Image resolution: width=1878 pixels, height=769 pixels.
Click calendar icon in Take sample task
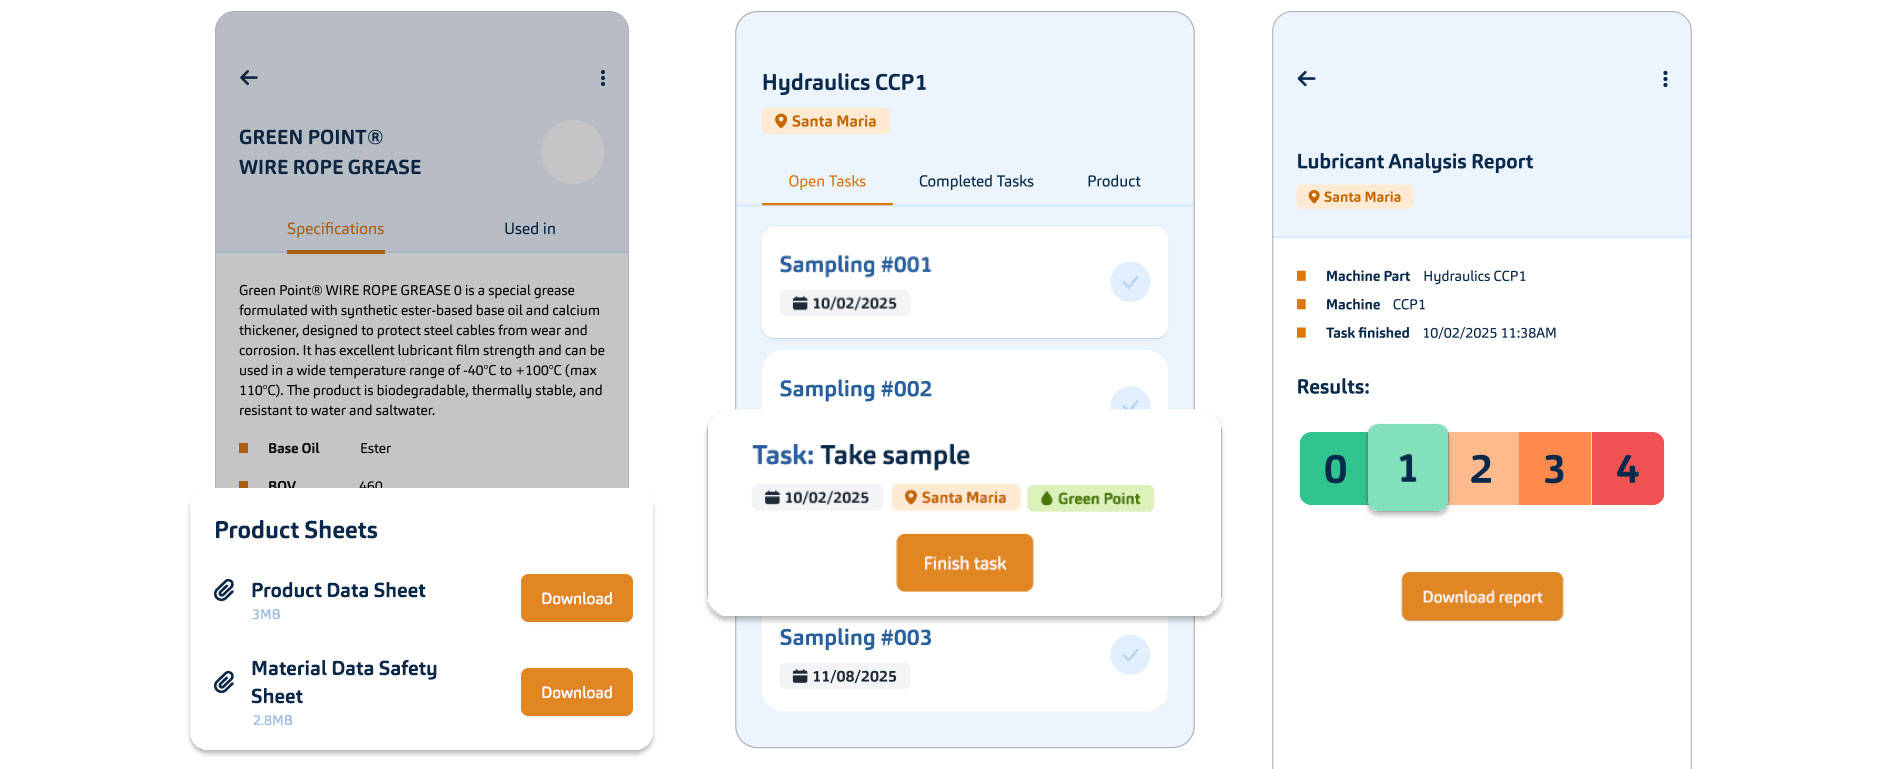tap(772, 497)
